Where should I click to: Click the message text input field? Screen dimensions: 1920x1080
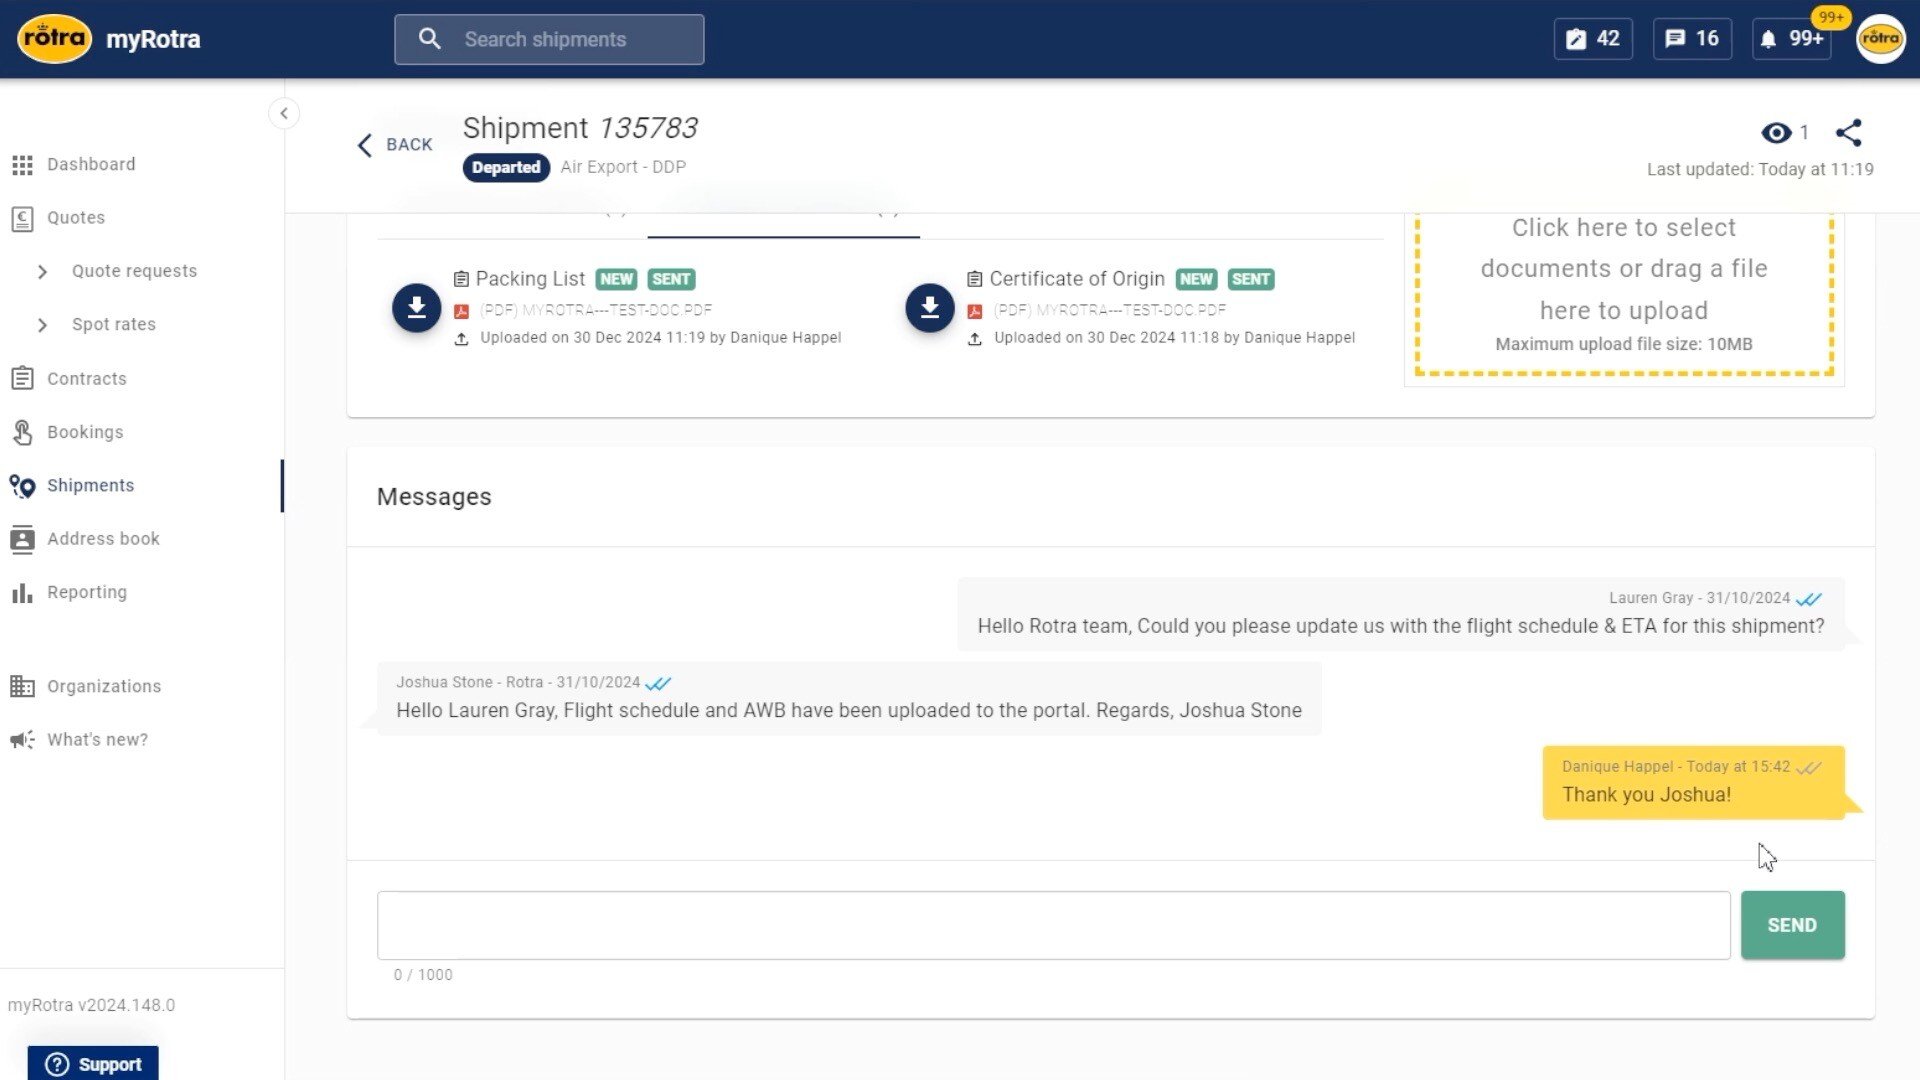tap(1050, 925)
